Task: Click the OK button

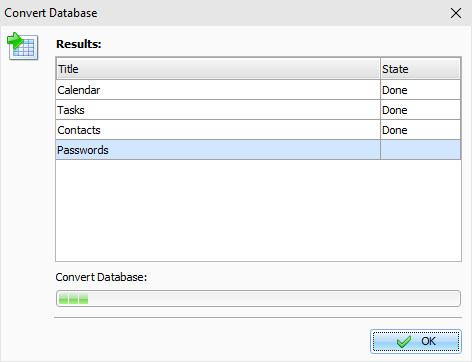Action: coord(416,341)
